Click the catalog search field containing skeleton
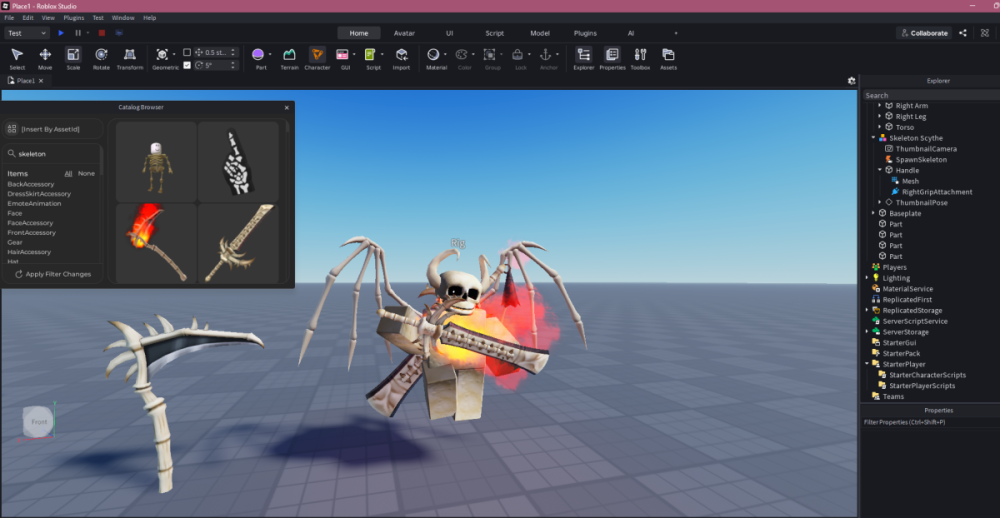 pos(52,154)
